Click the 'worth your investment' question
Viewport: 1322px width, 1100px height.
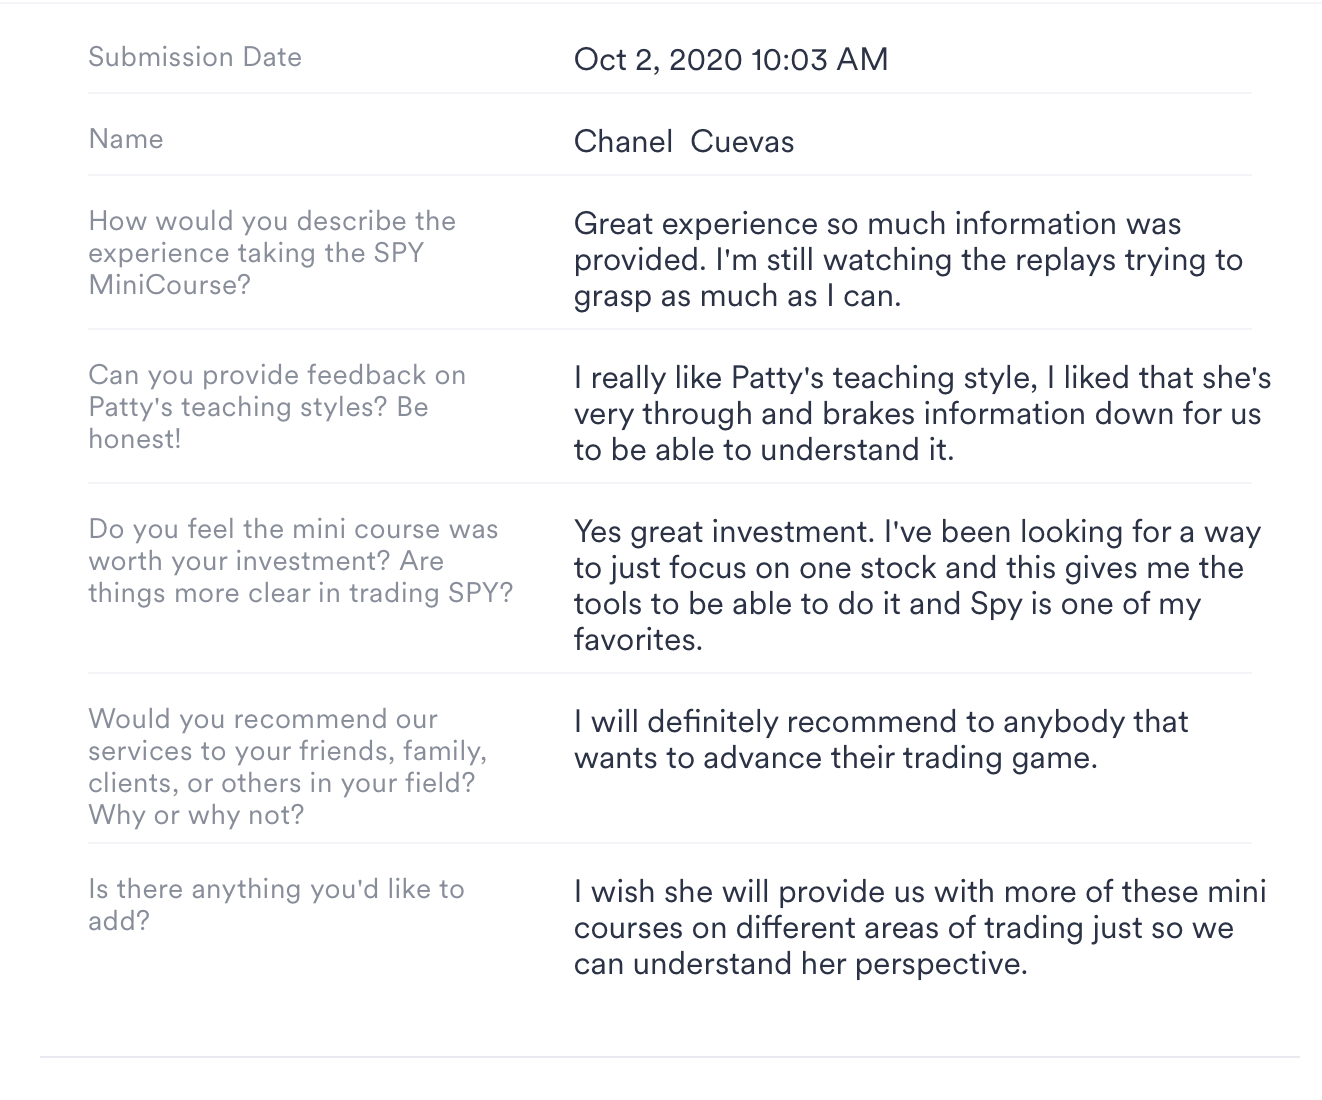pyautogui.click(x=300, y=560)
